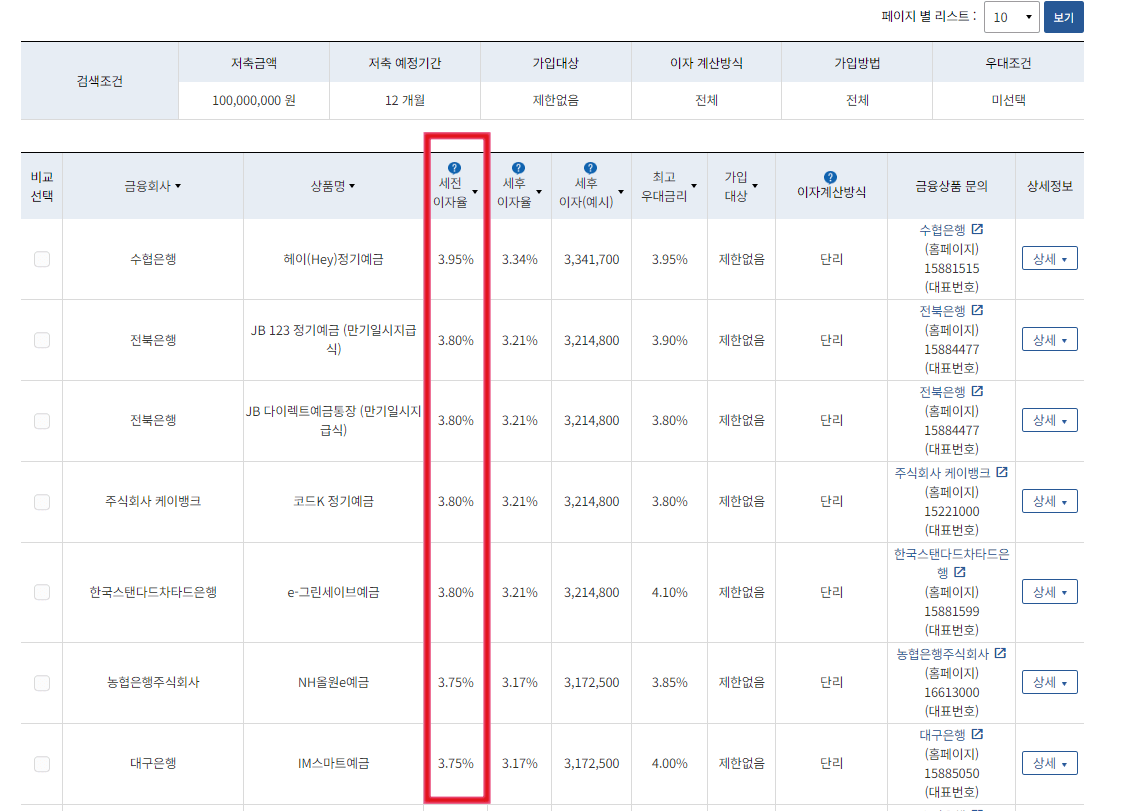
Task: Click 4.00% 최고 우대금리 for 대구은행
Action: [670, 763]
